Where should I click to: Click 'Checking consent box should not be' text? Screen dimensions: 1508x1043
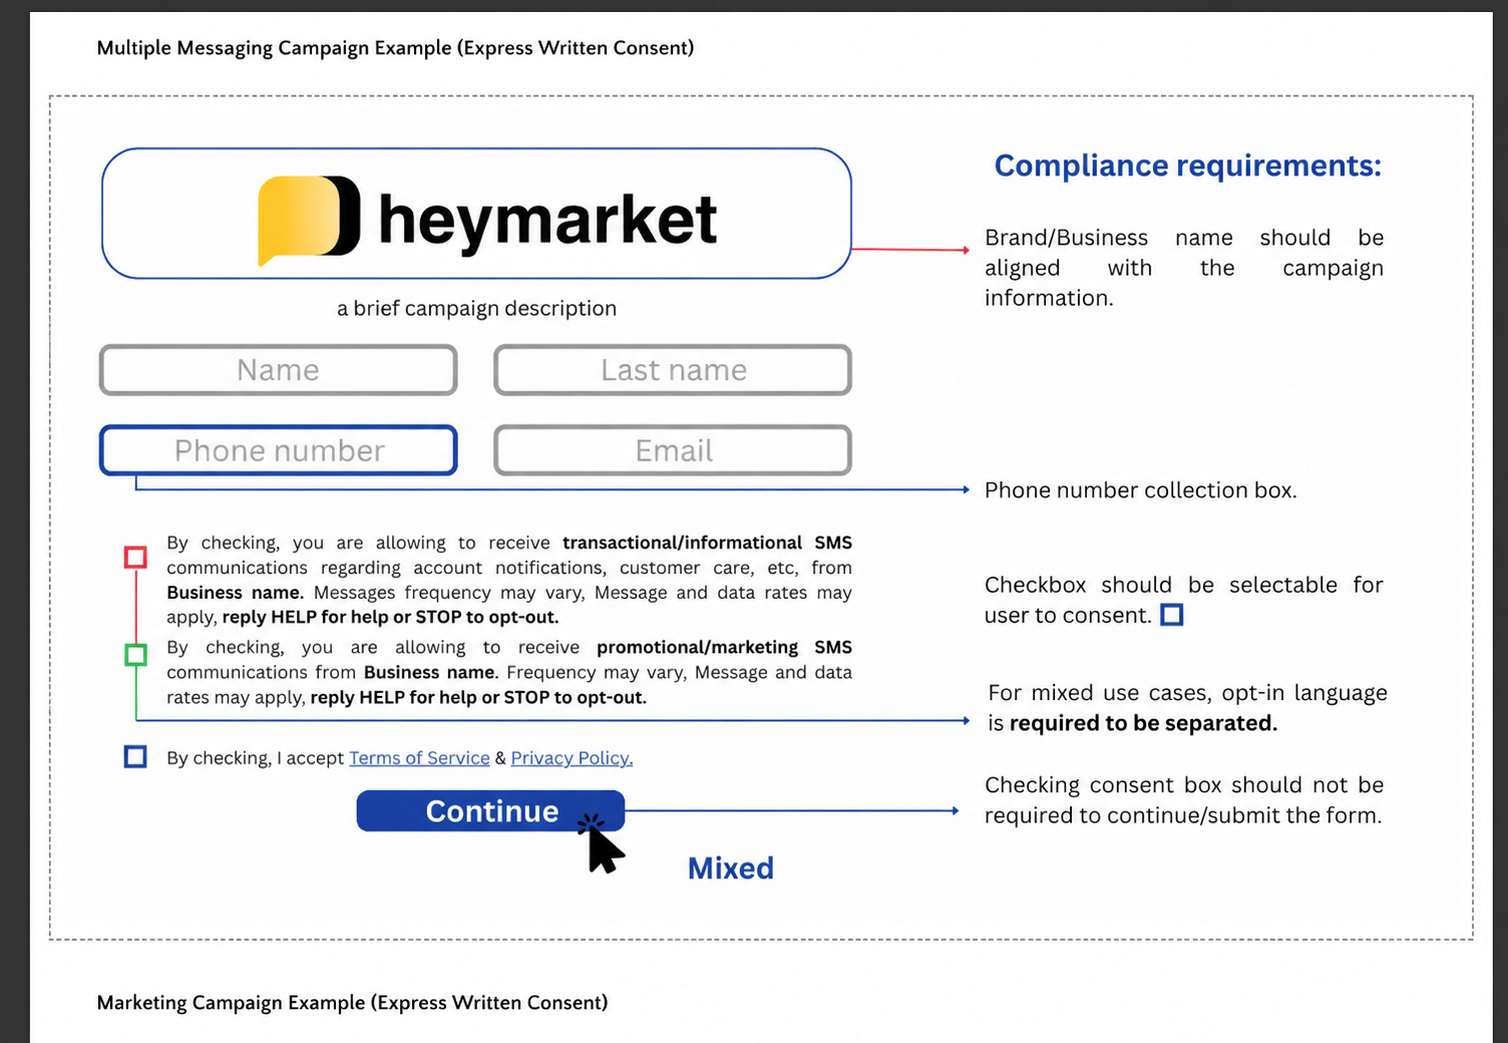pos(1184,785)
